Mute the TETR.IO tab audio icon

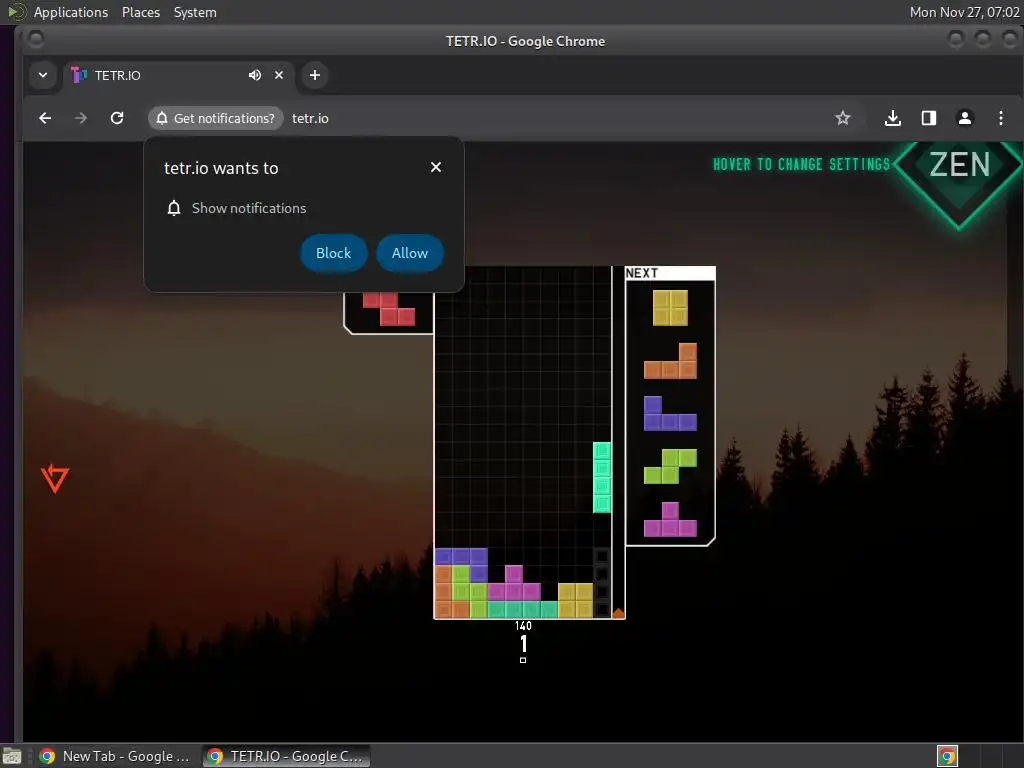(x=255, y=75)
